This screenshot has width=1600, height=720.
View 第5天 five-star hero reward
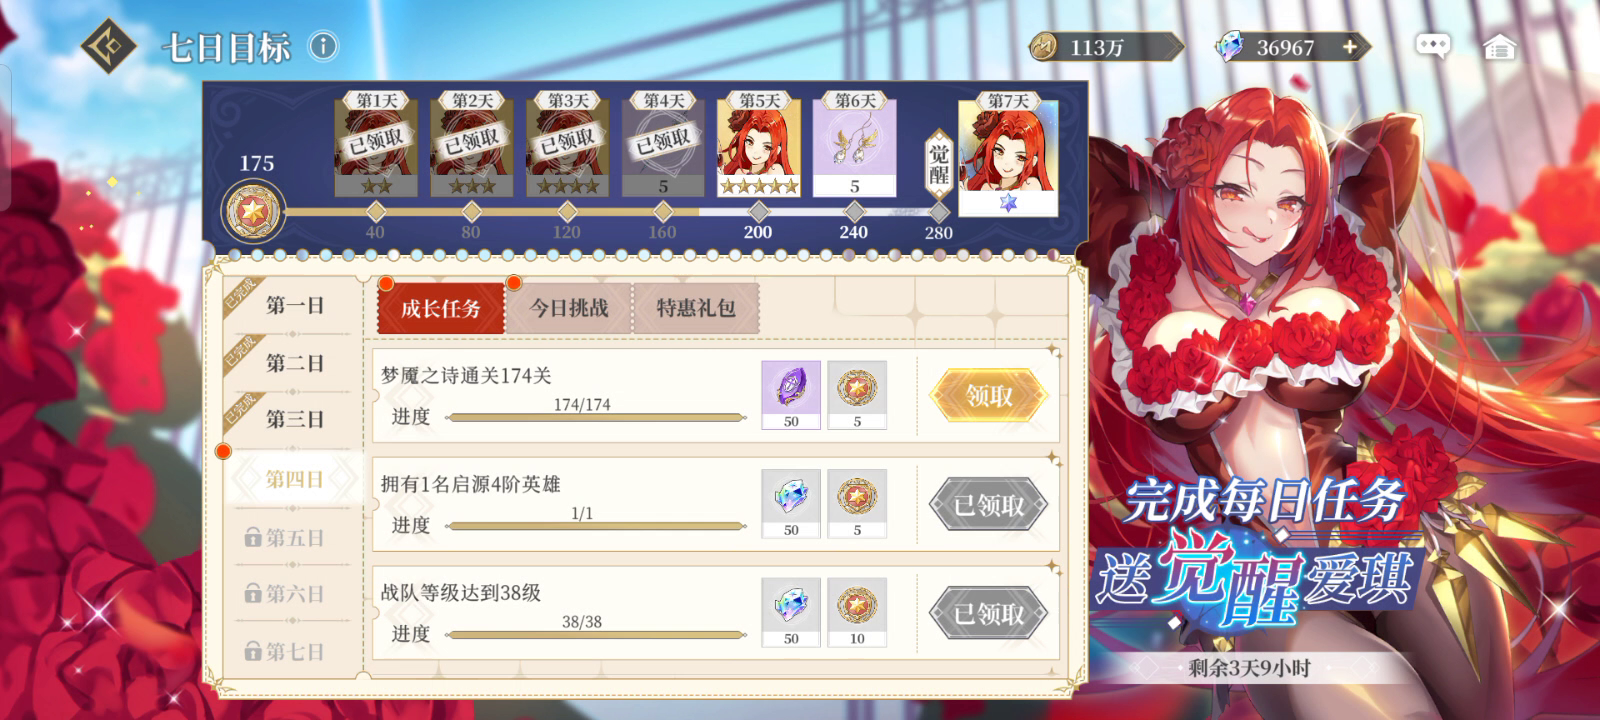[758, 147]
